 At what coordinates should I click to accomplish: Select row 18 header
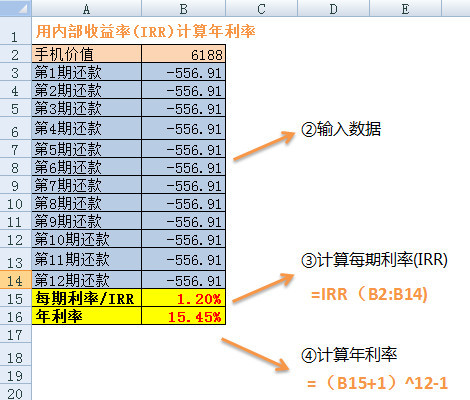16,354
